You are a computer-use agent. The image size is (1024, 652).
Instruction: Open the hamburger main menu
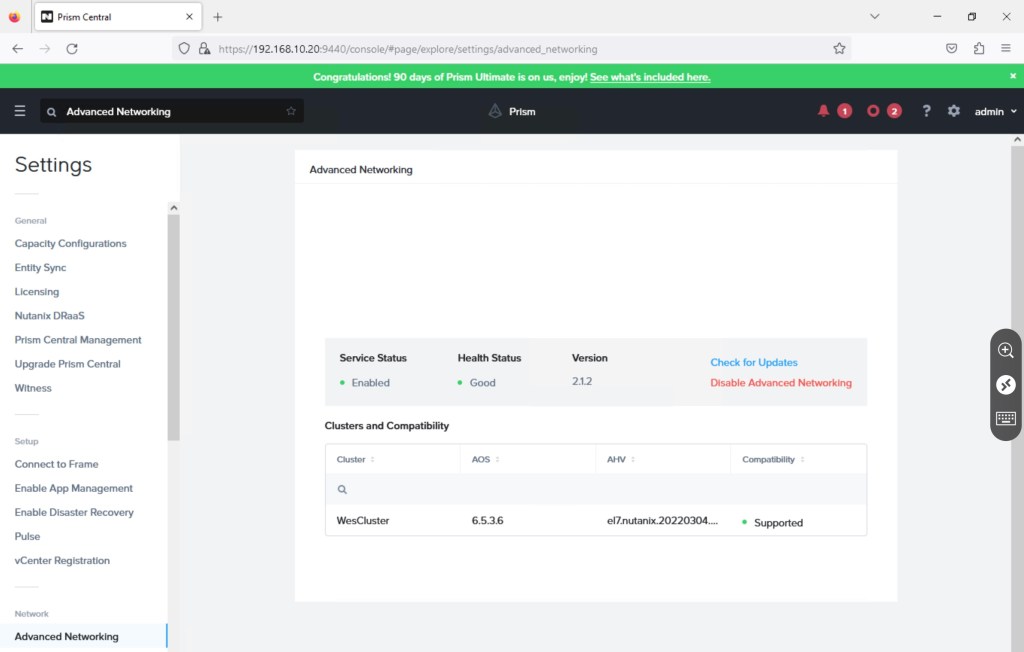point(20,111)
